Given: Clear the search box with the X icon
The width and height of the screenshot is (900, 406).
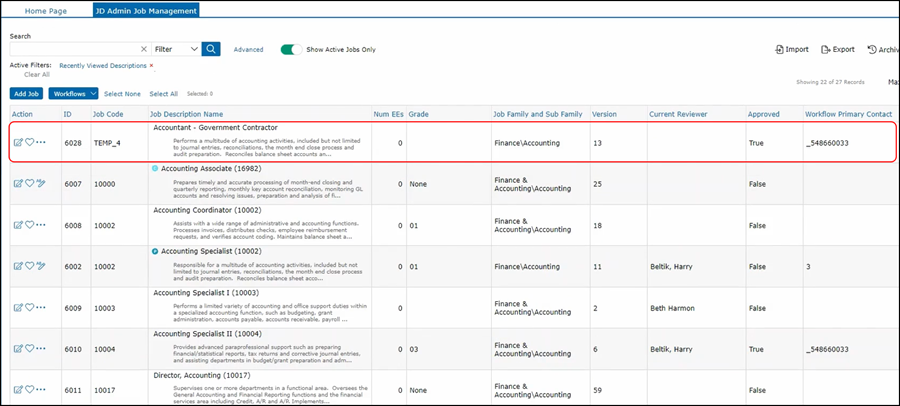Looking at the screenshot, I should pos(144,48).
